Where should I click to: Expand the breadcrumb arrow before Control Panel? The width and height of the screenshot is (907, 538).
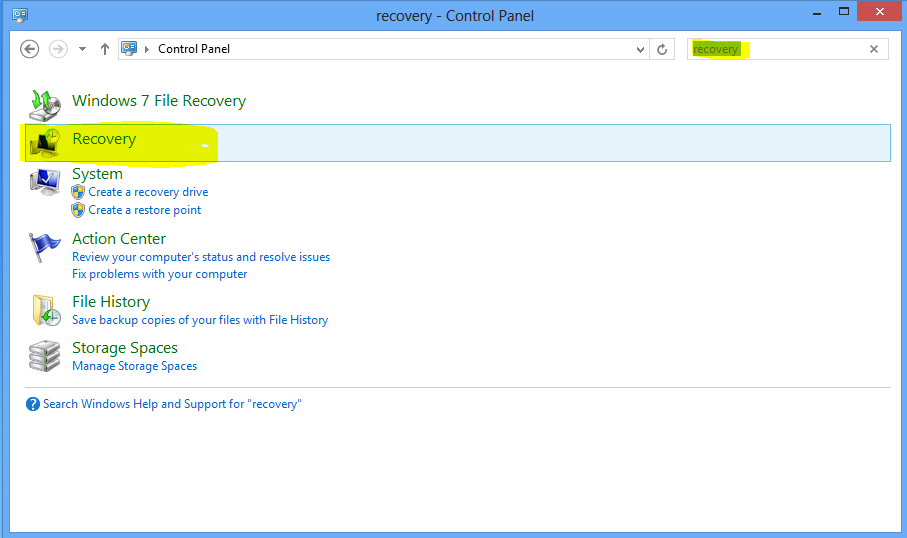coord(147,49)
